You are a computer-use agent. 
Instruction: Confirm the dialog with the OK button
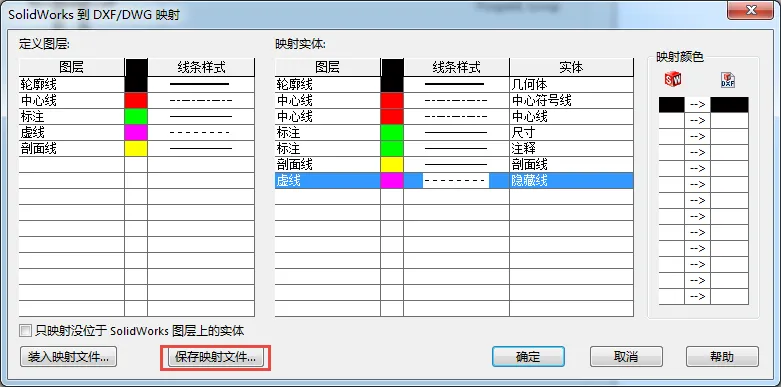click(528, 357)
